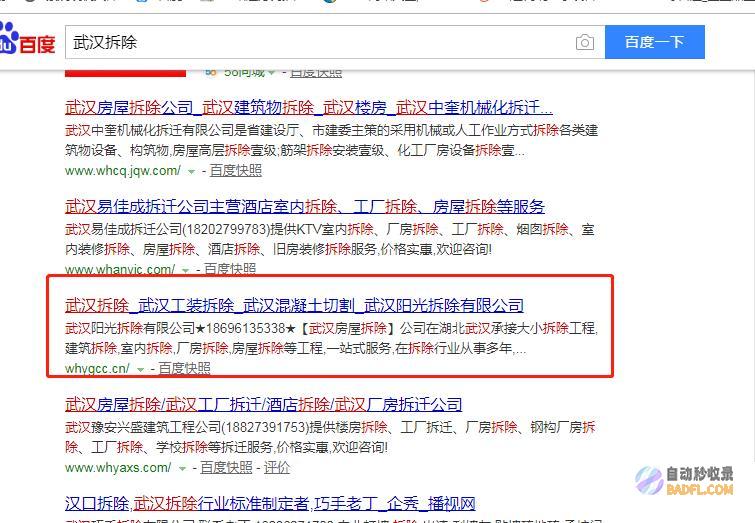Viewport: 755px width, 523px height.
Task: Open result 武汉拆除_武汉工装拆除_武汉混凝土切割
Action: click(x=294, y=305)
